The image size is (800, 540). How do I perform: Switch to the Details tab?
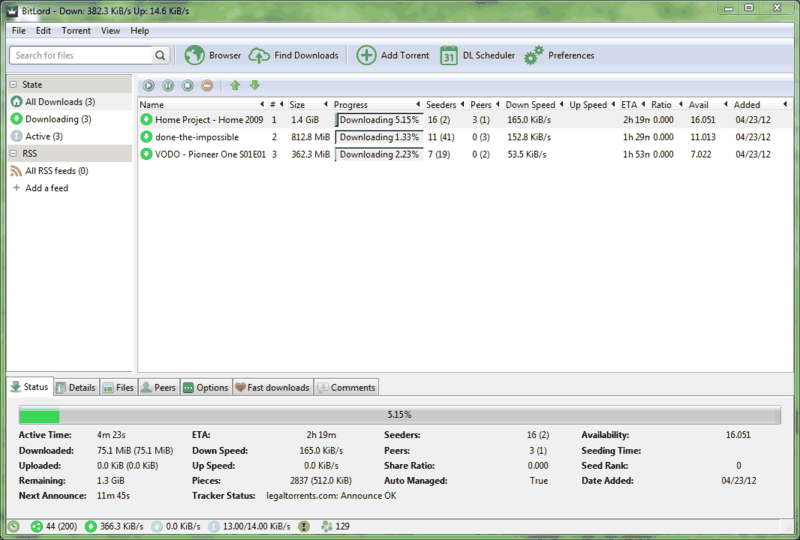(76, 387)
